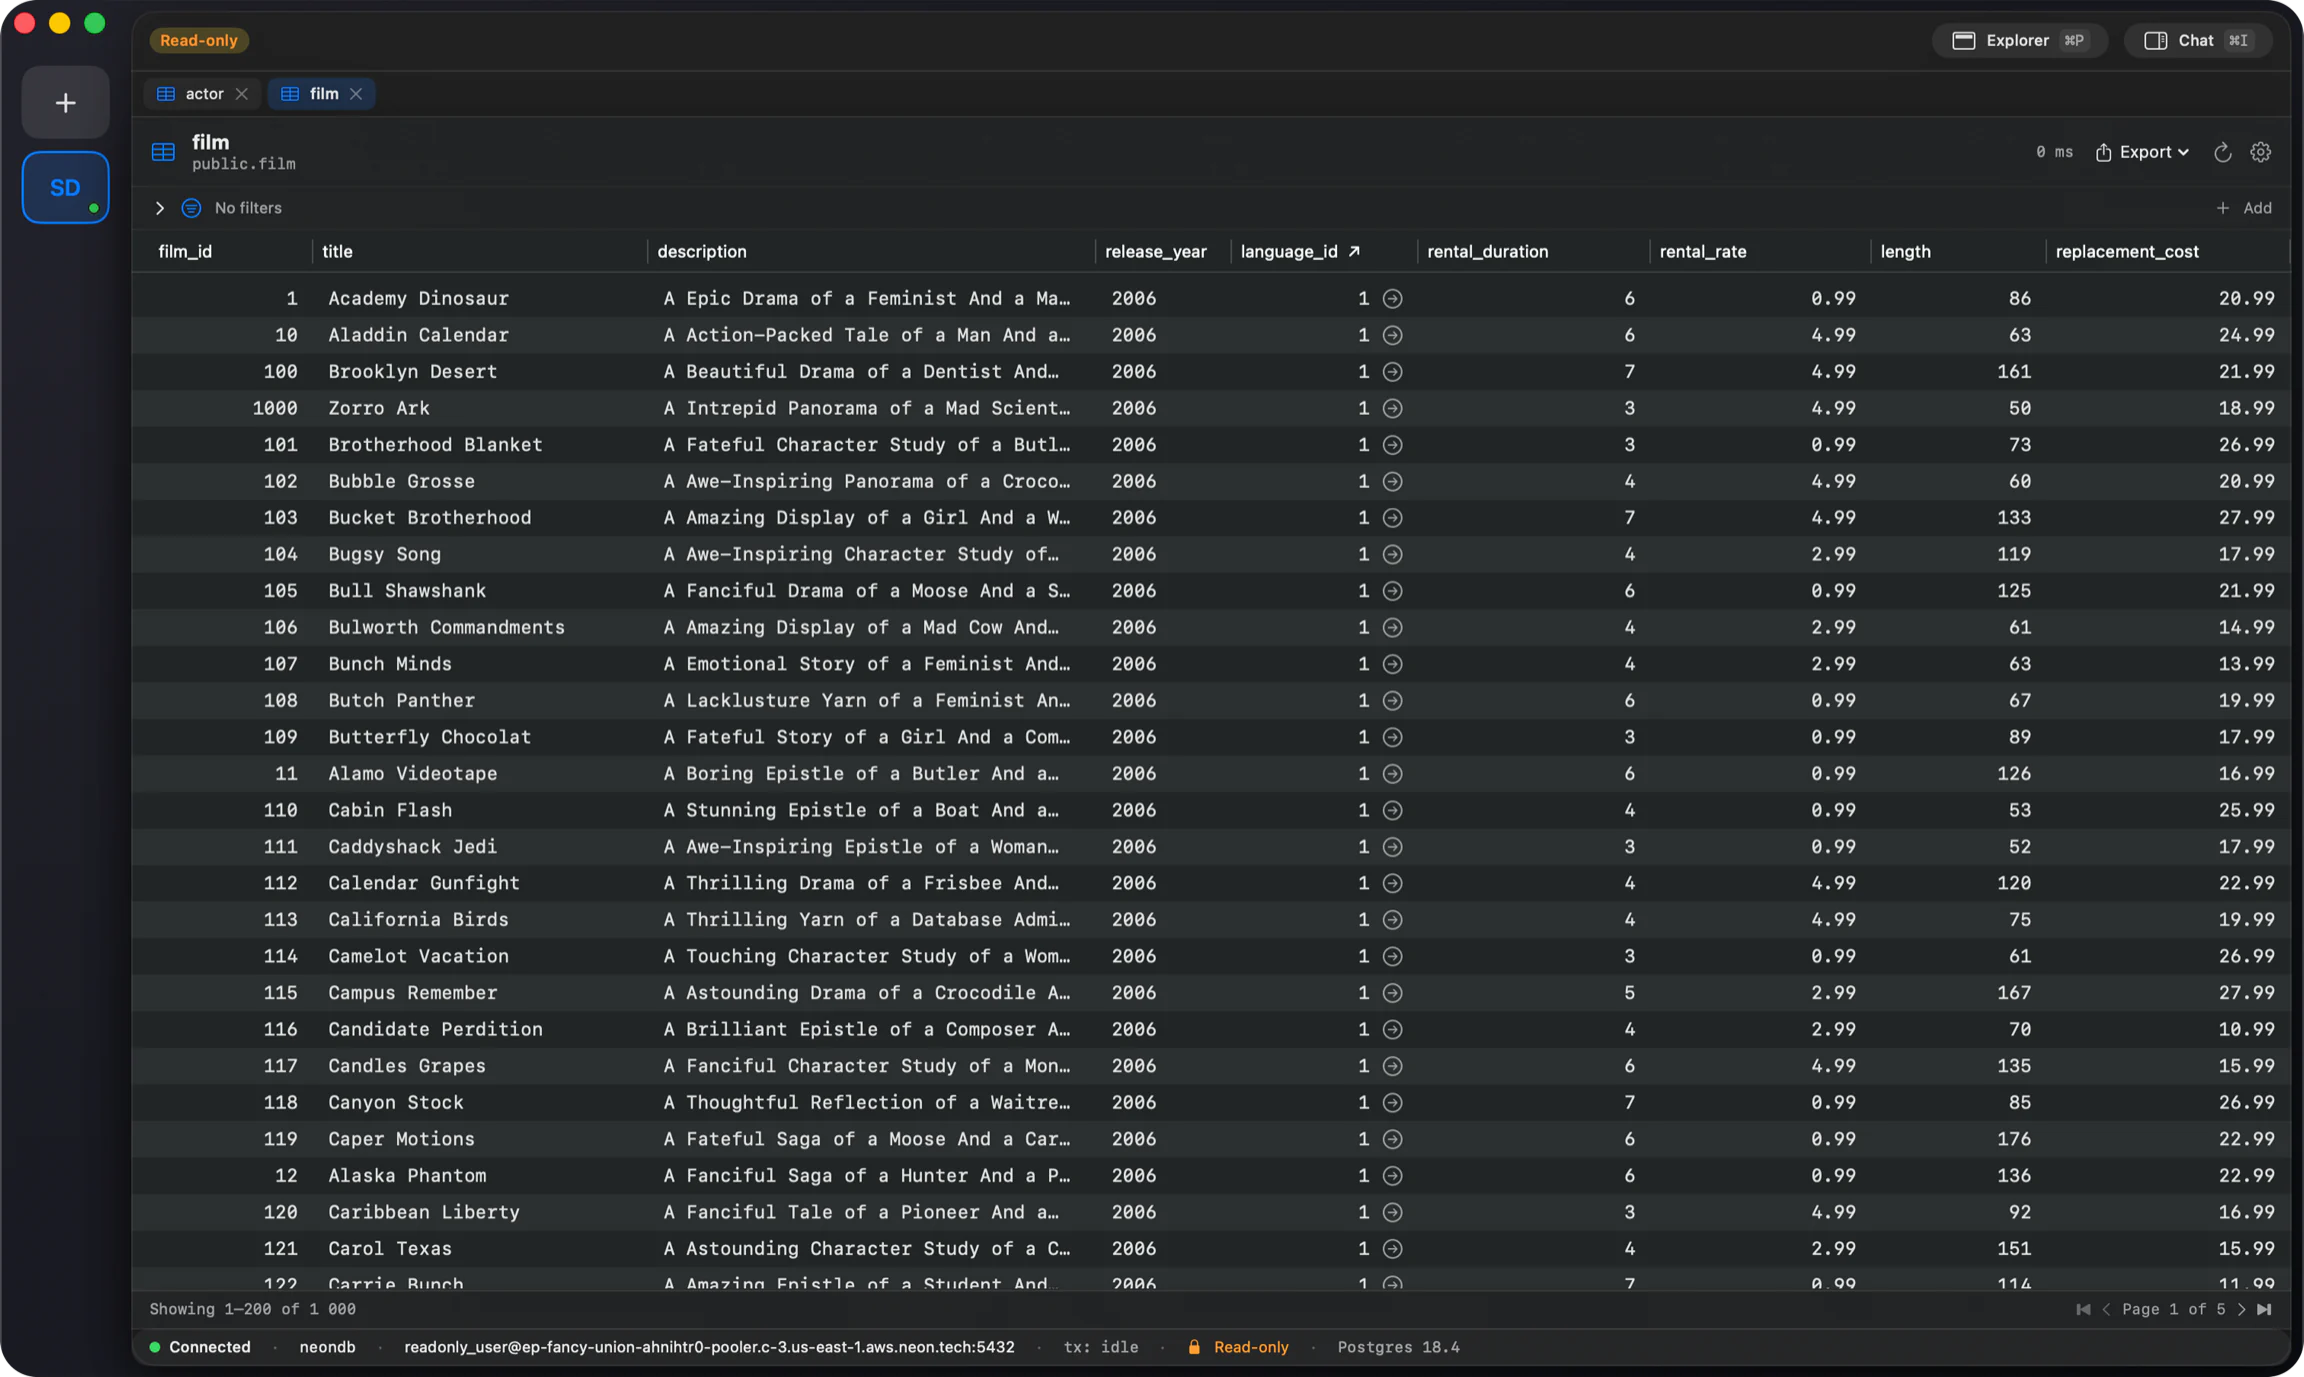Click the Postgres 18.4 version label
Viewport: 2304px width, 1377px height.
point(1398,1347)
